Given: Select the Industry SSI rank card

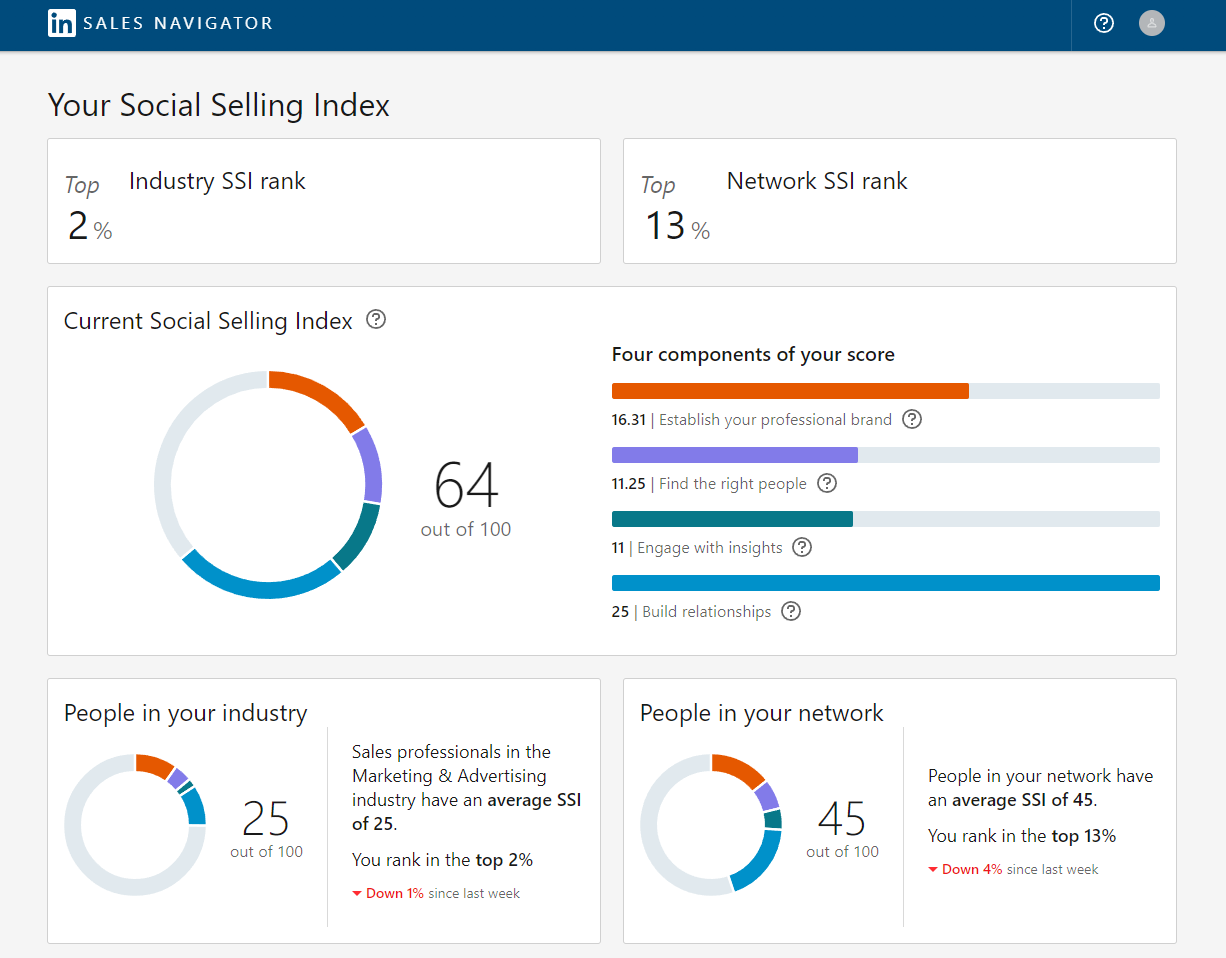Looking at the screenshot, I should tap(324, 200).
